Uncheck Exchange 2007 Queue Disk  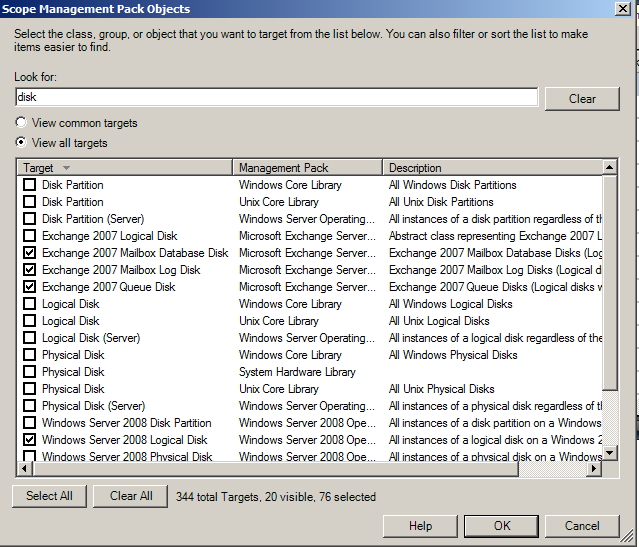click(29, 287)
